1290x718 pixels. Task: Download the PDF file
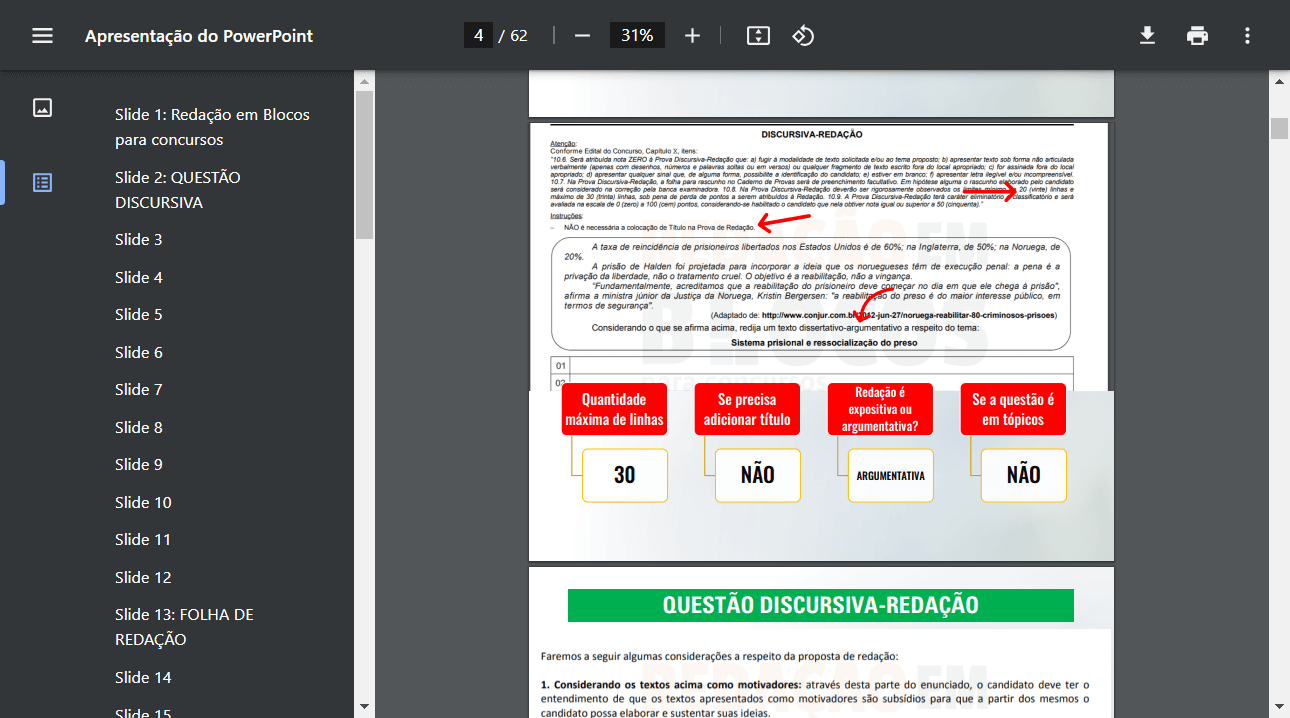point(1147,36)
